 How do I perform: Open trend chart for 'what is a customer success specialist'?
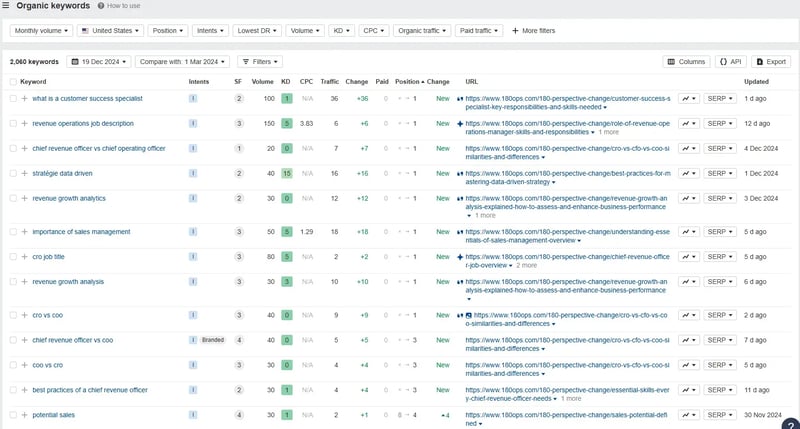point(689,98)
